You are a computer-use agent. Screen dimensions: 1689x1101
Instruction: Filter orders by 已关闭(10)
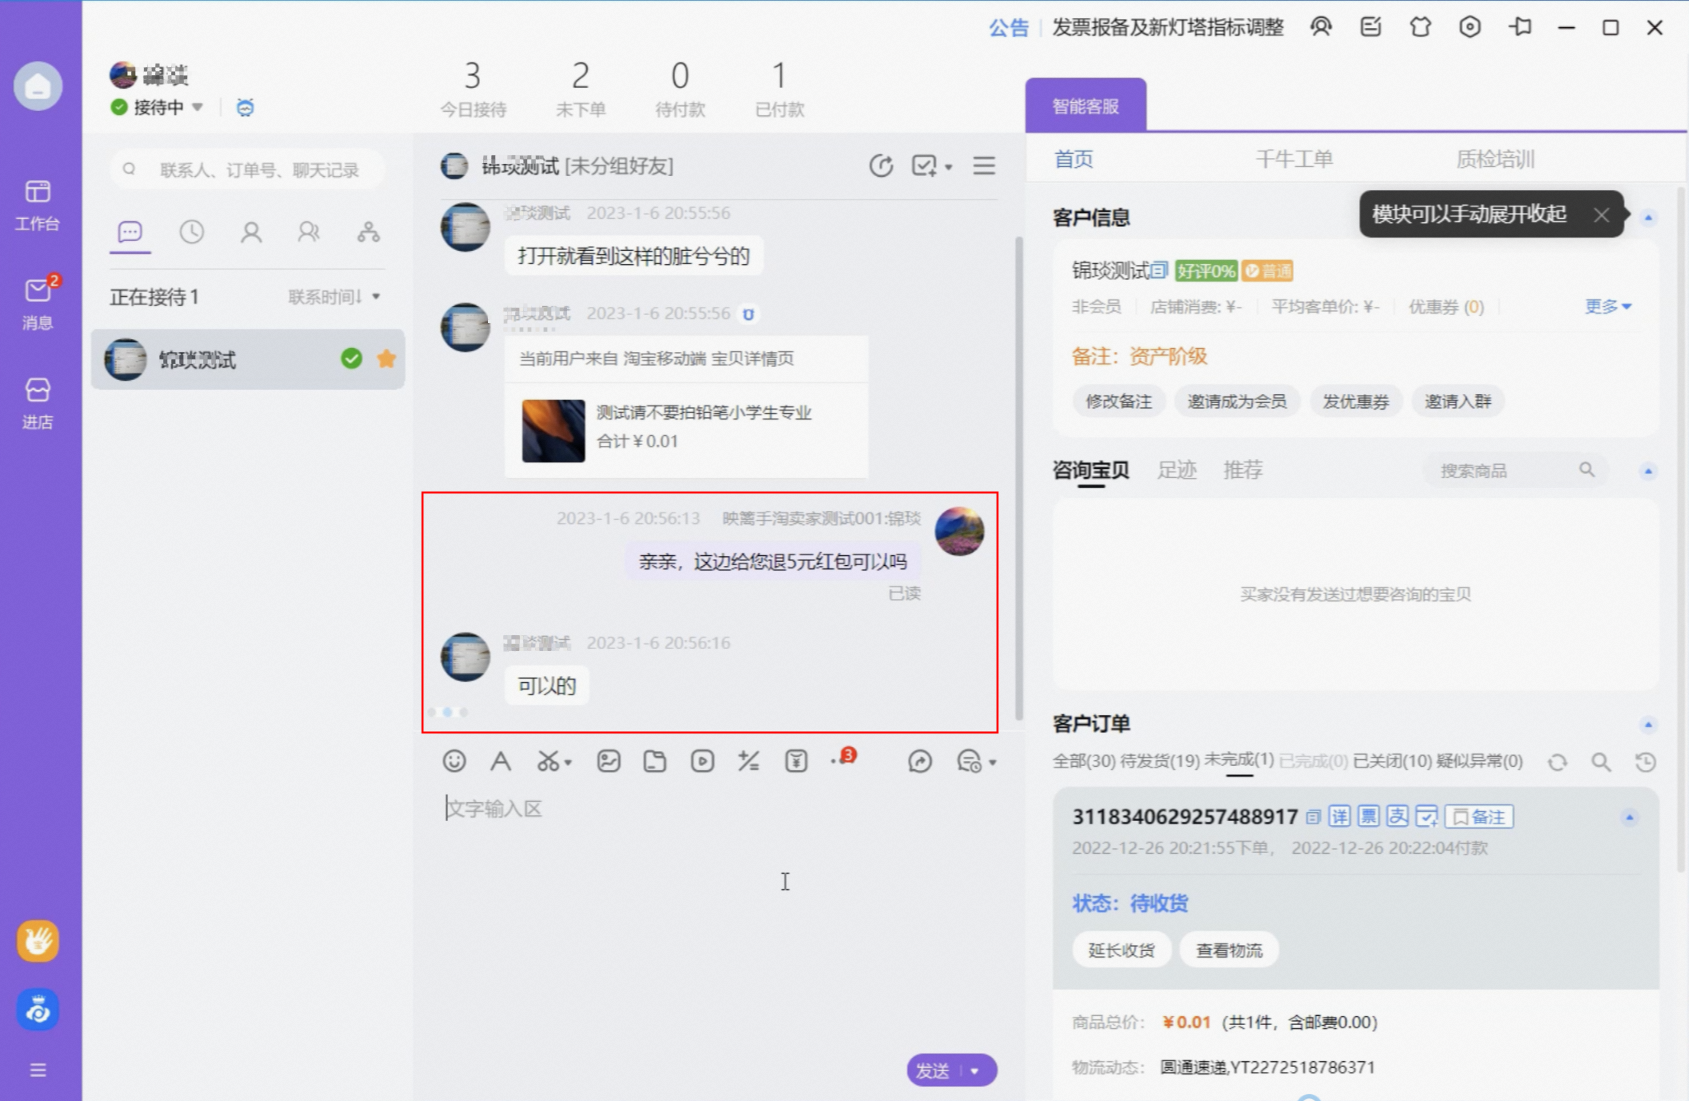(1392, 762)
